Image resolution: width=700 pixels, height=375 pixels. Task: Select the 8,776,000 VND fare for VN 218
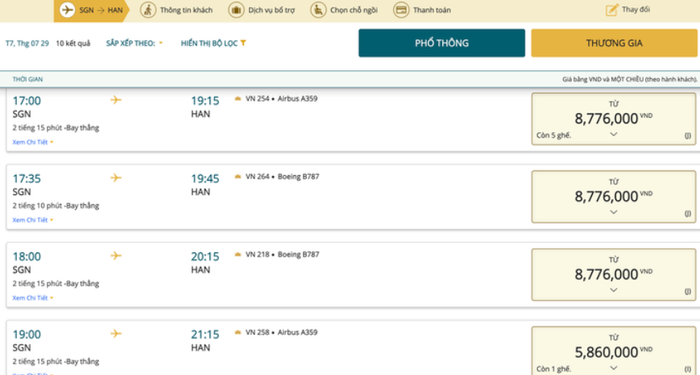613,275
